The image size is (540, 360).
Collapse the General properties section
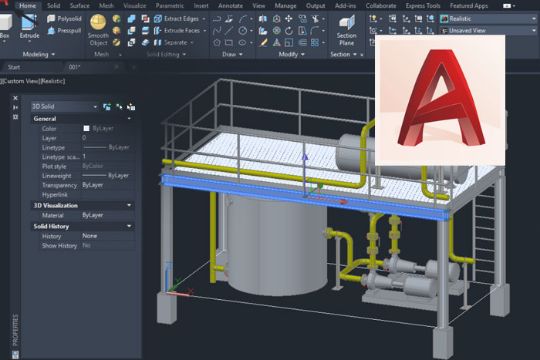coord(129,119)
